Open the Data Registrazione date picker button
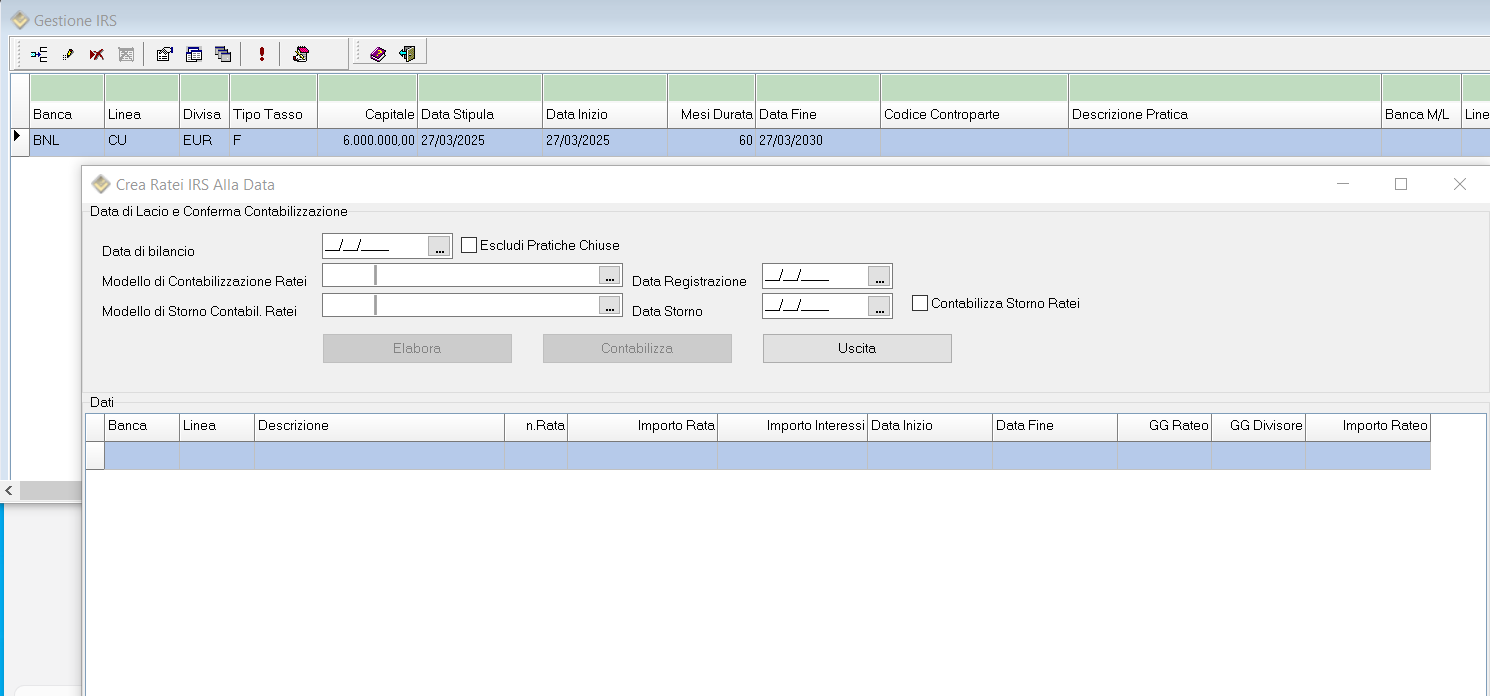The width and height of the screenshot is (1490, 696). (x=878, y=277)
